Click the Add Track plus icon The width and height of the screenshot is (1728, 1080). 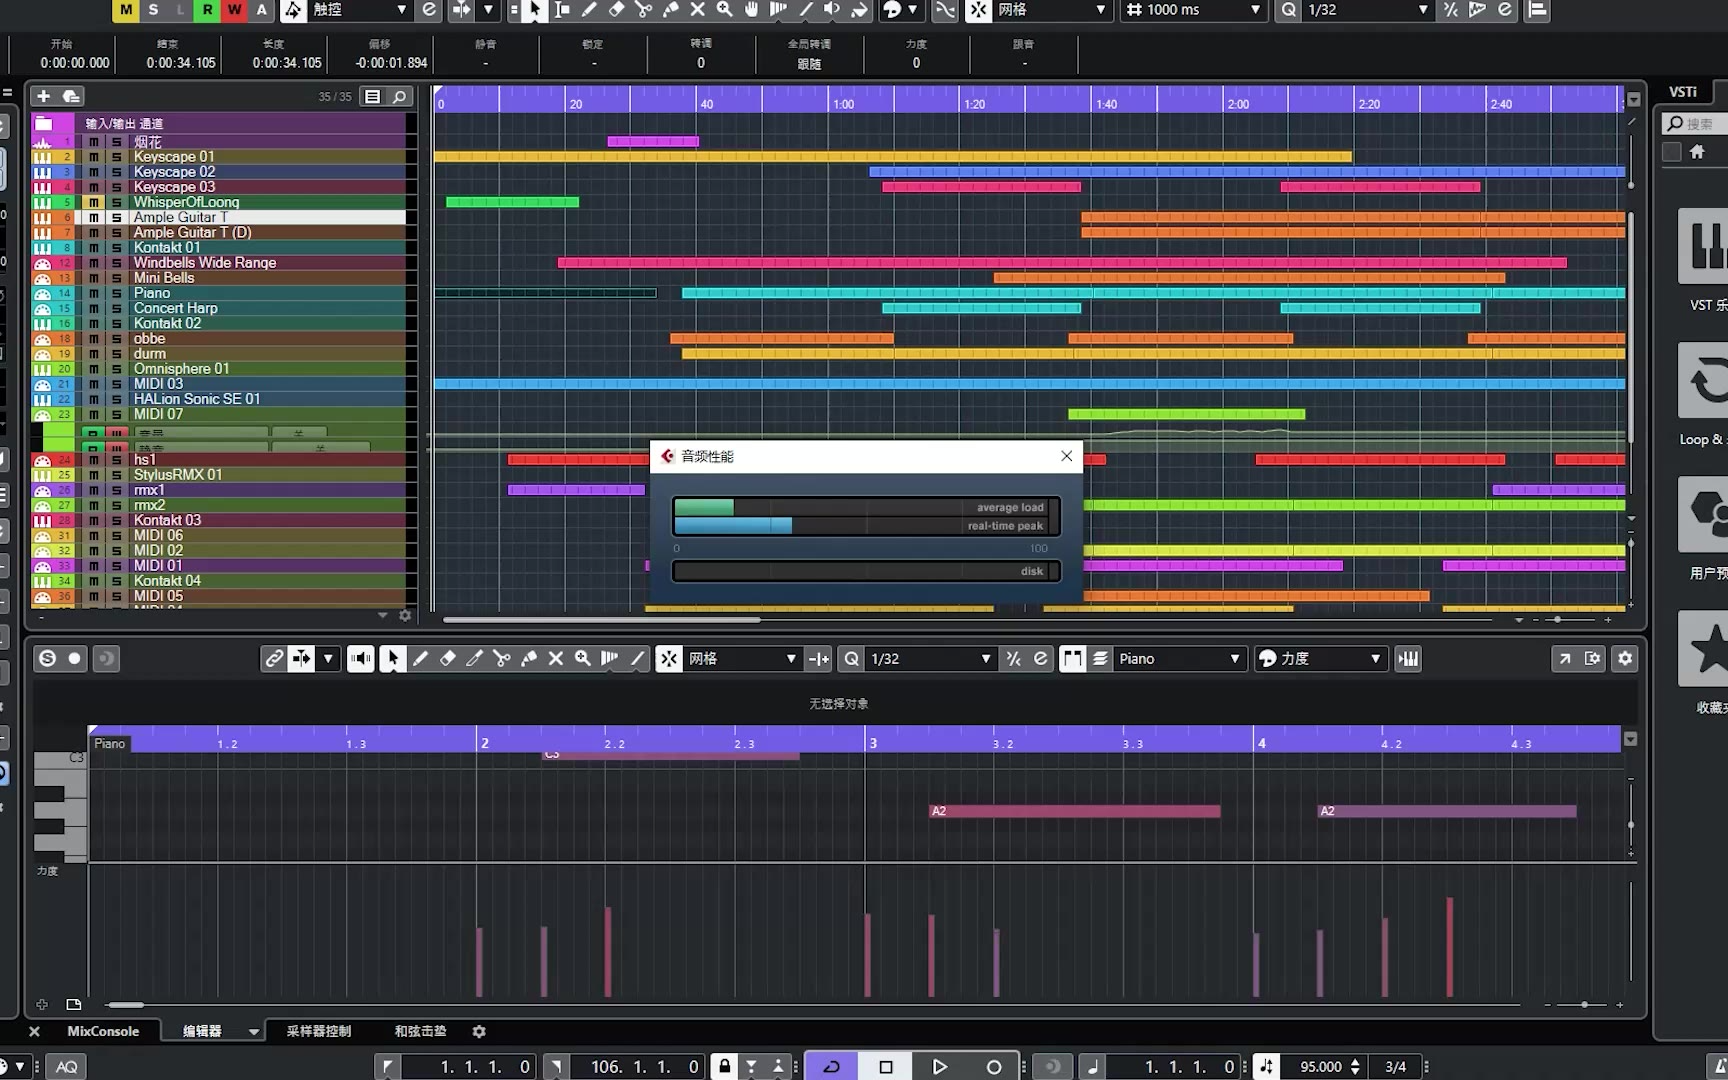pos(44,96)
